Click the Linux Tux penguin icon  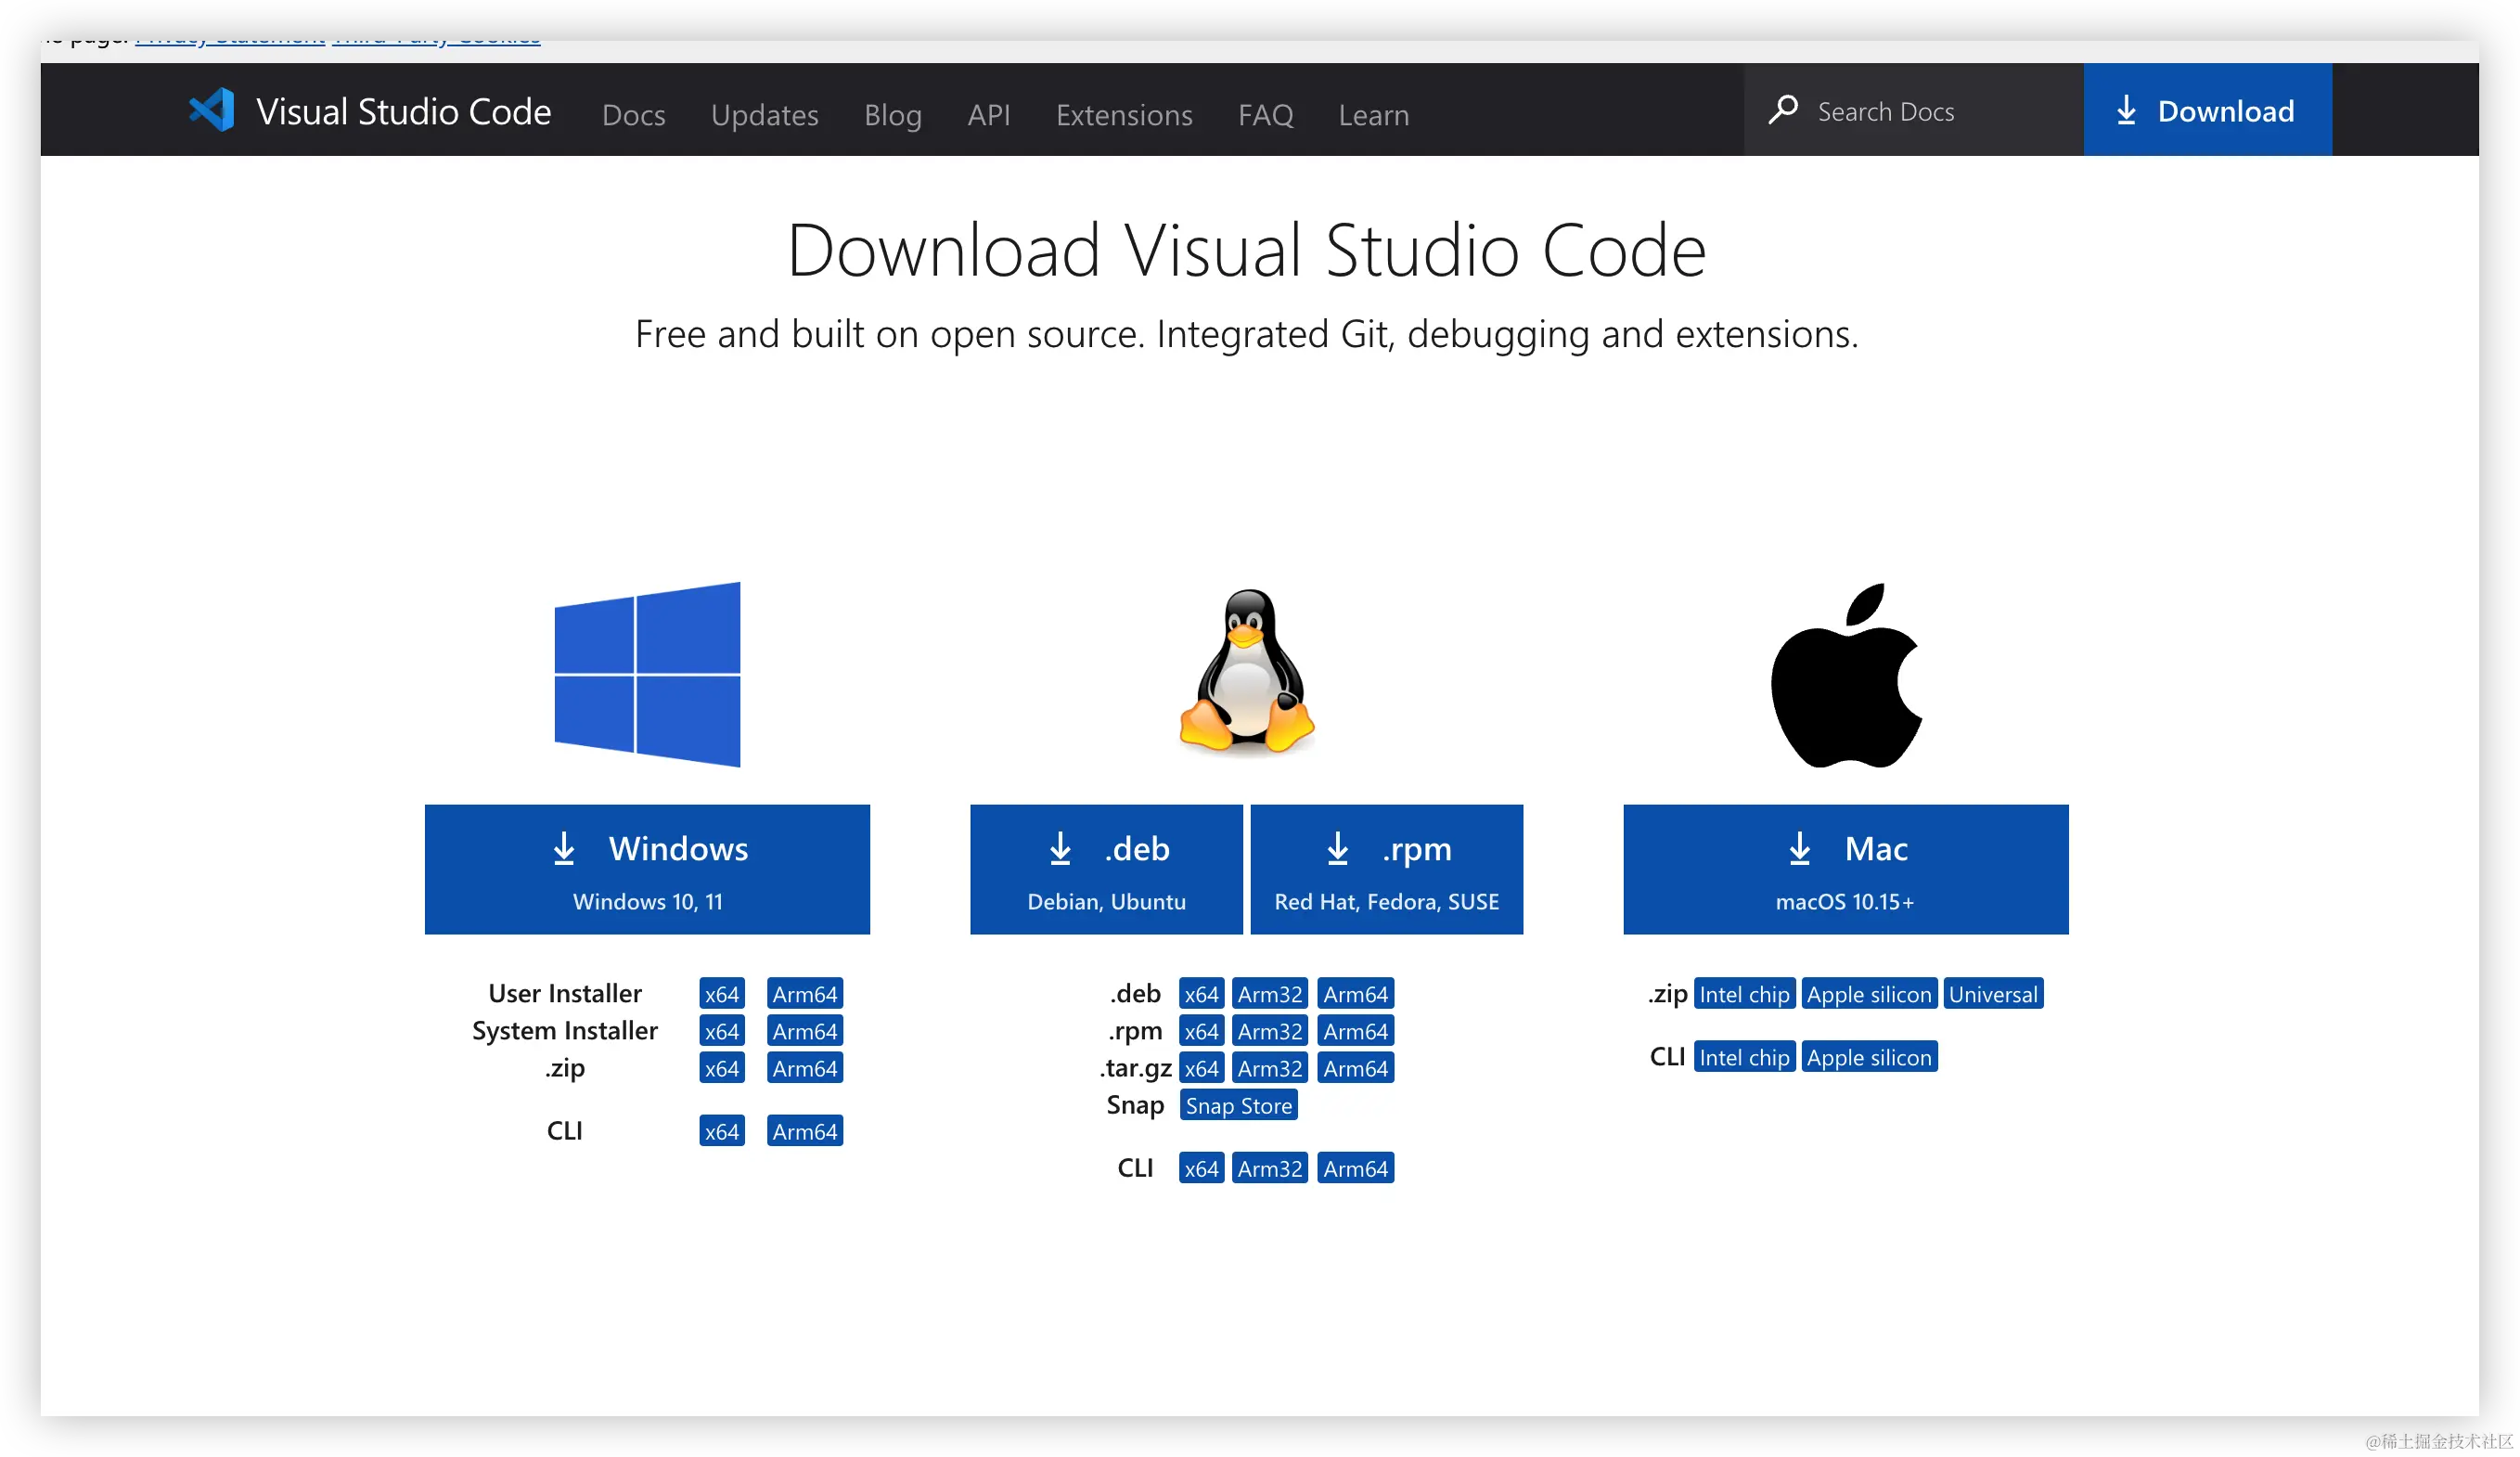(1247, 671)
